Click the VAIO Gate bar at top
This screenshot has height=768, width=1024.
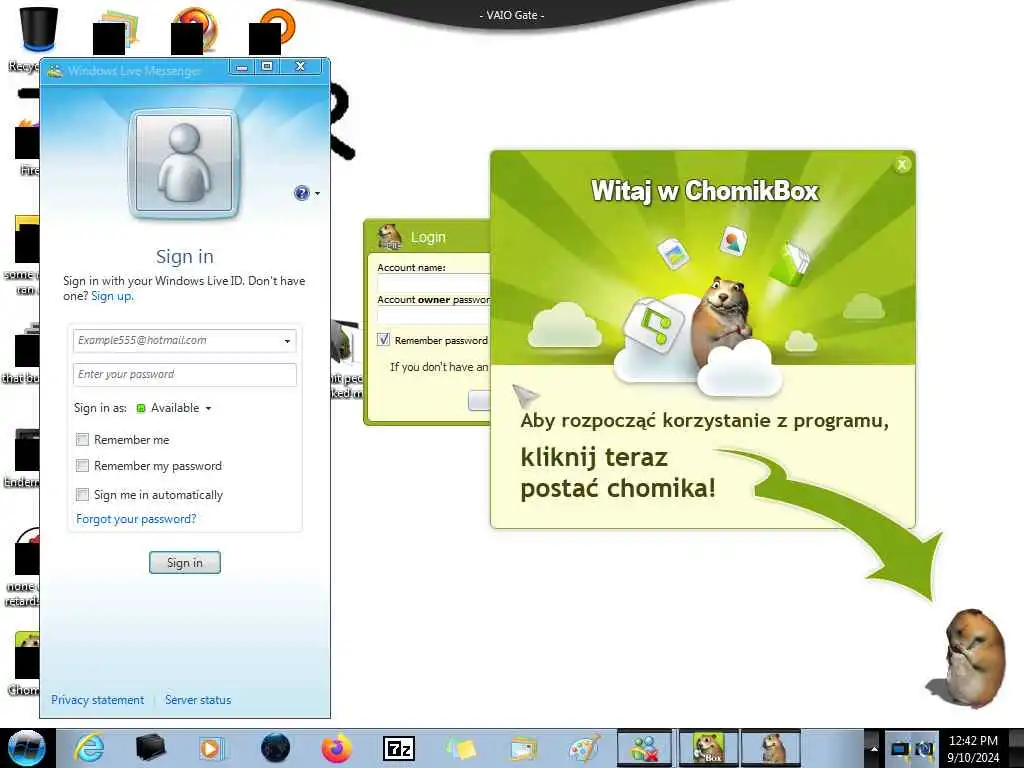click(x=512, y=15)
